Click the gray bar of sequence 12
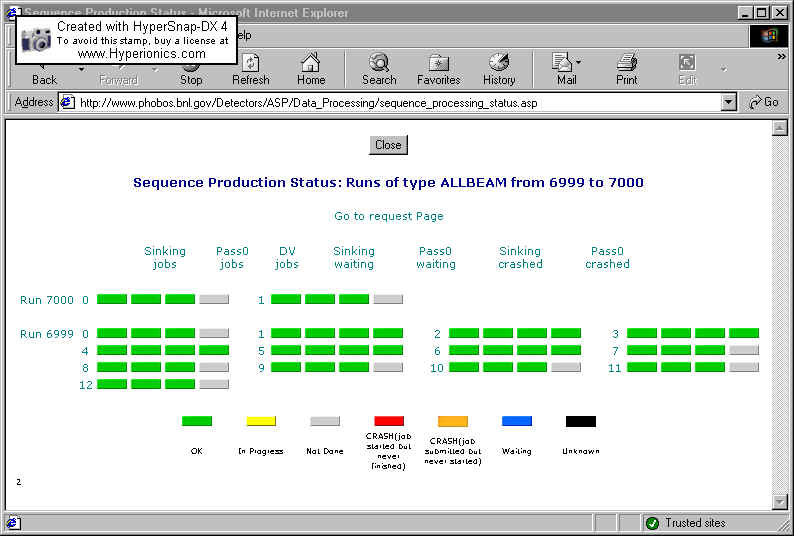This screenshot has width=794, height=536. [x=214, y=385]
